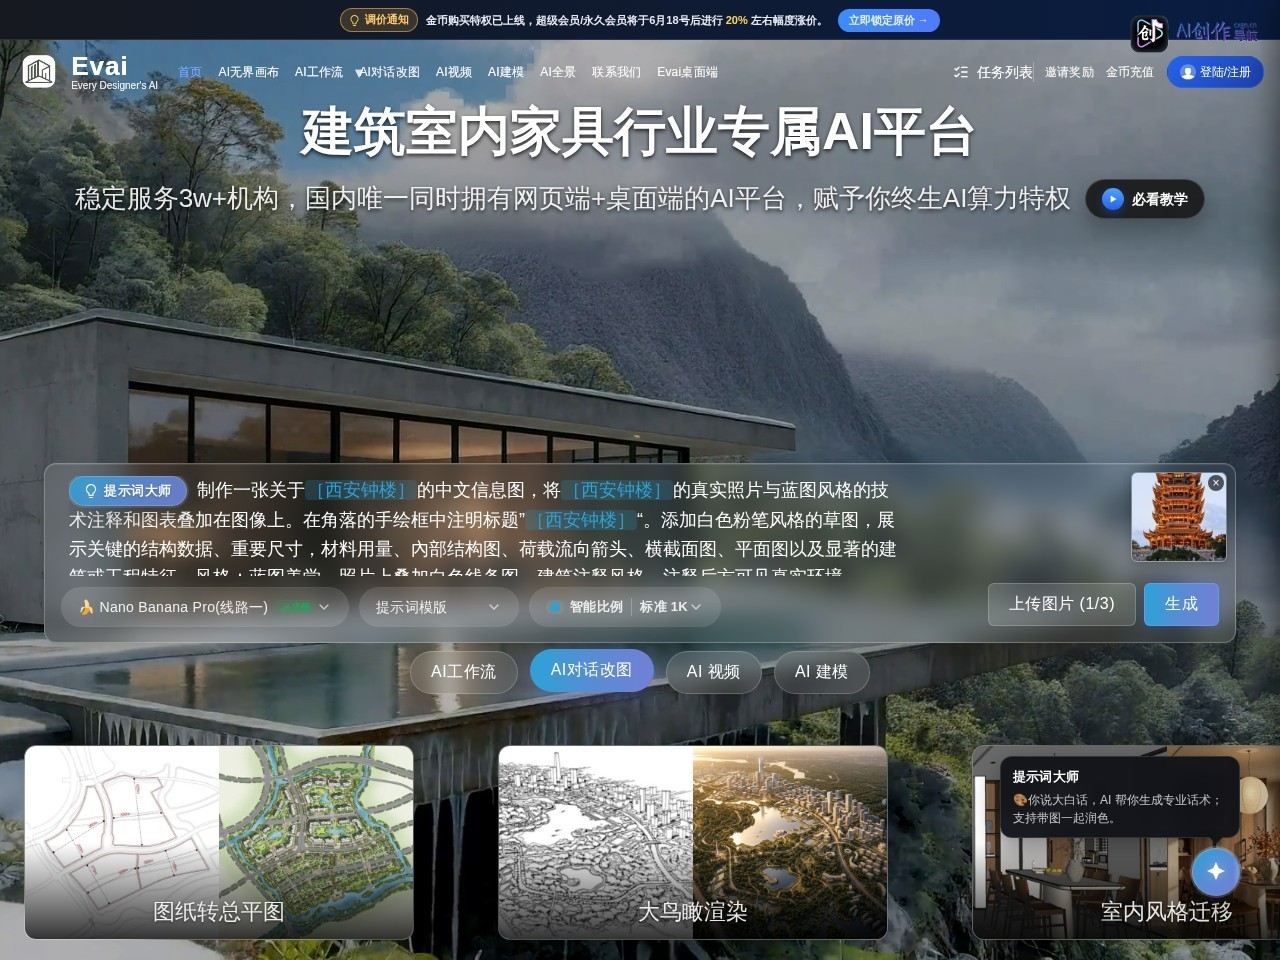Click the blue dot icon beside 智能比例
The image size is (1280, 960).
555,607
